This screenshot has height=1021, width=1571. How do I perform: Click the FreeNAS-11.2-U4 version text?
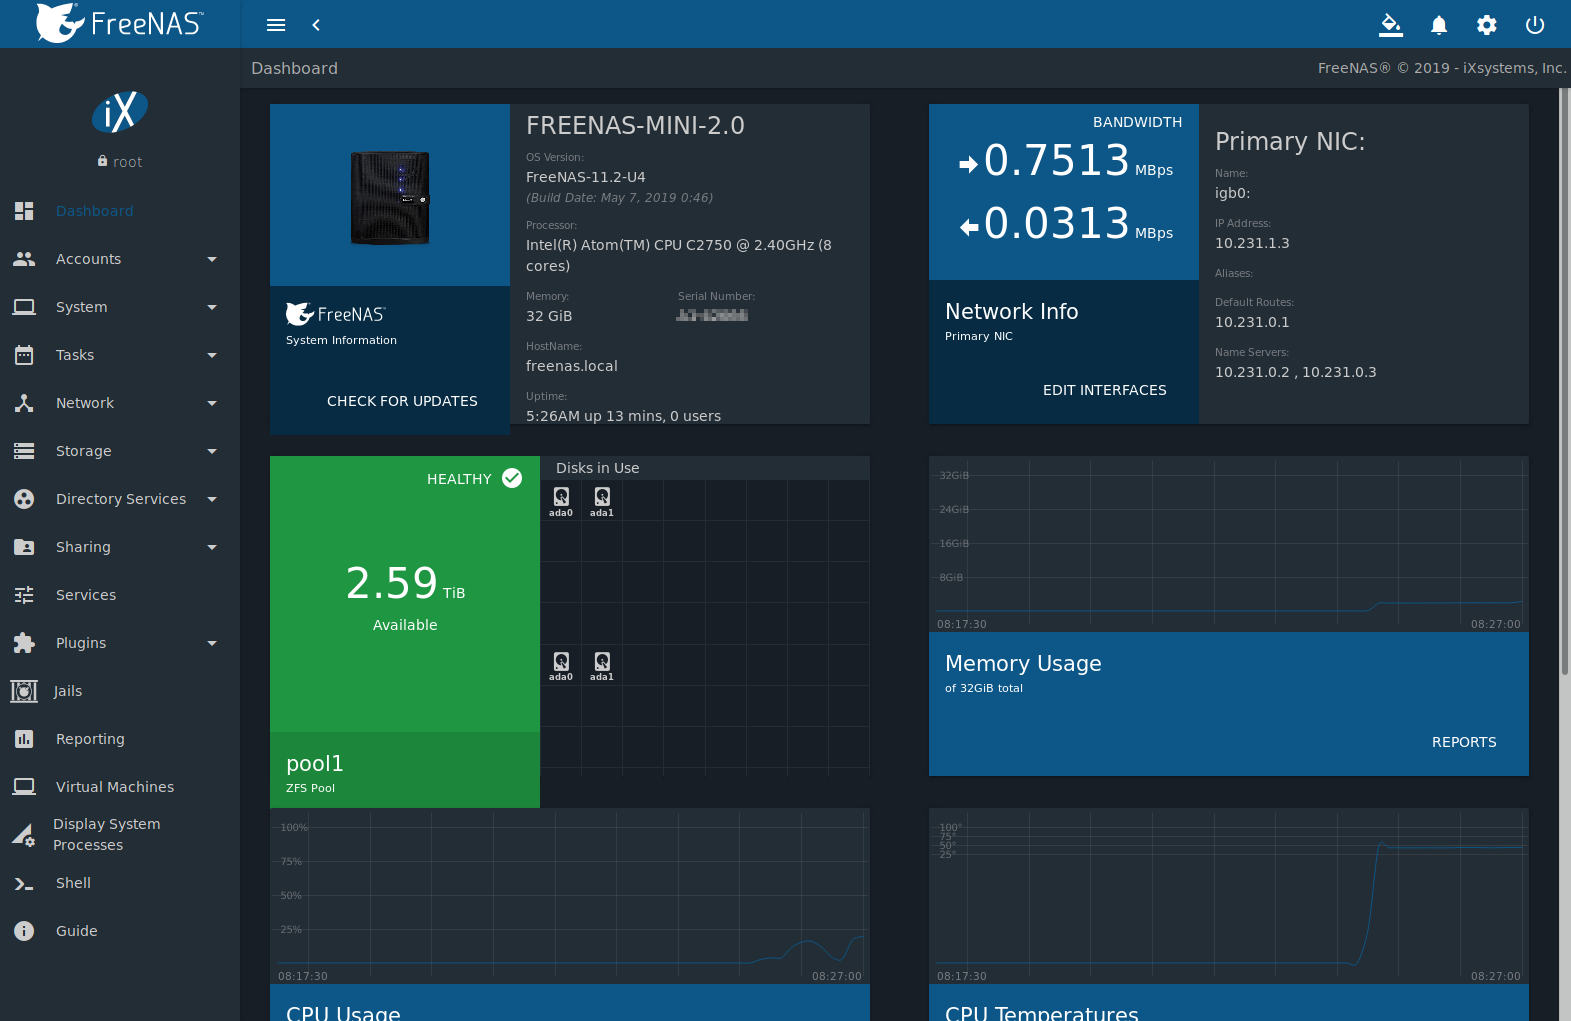[586, 177]
